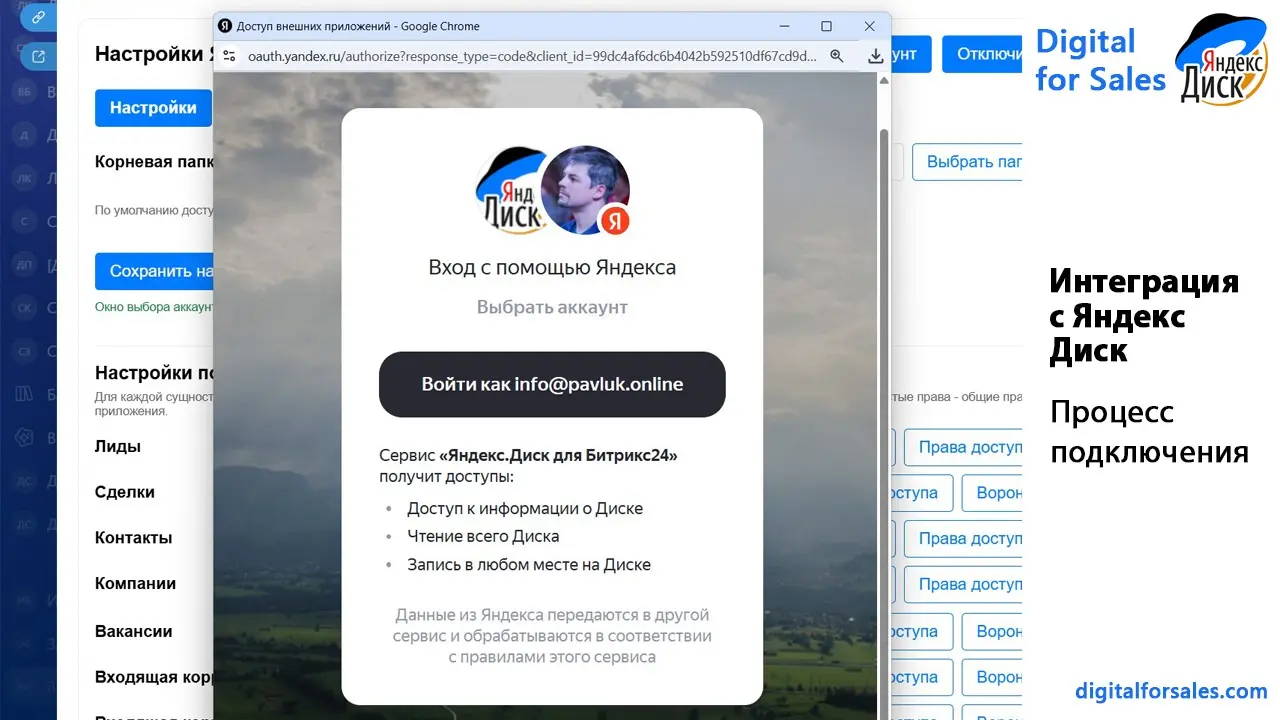
Task: Open "Права доступ" button in the Лиды row
Action: (x=963, y=447)
